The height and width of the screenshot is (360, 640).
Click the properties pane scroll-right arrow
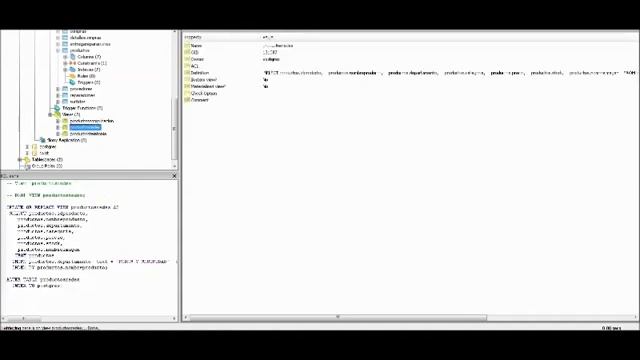tap(636, 317)
